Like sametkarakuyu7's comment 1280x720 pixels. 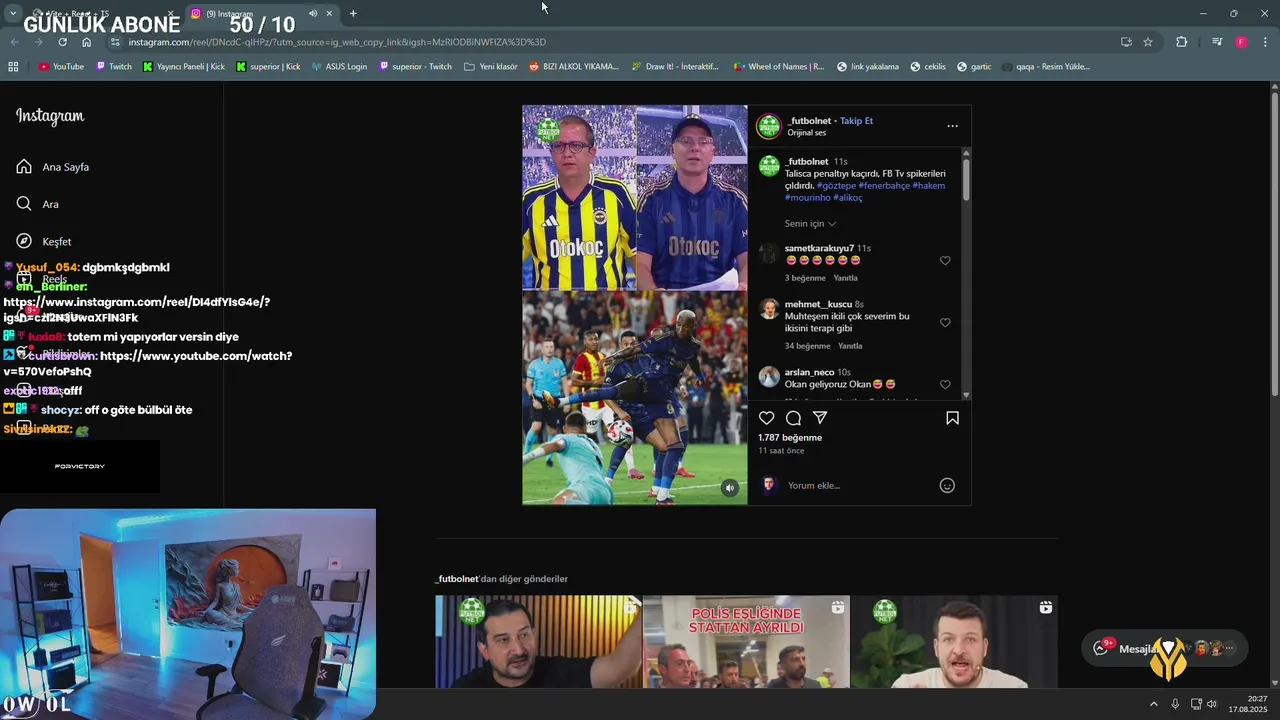pyautogui.click(x=945, y=261)
